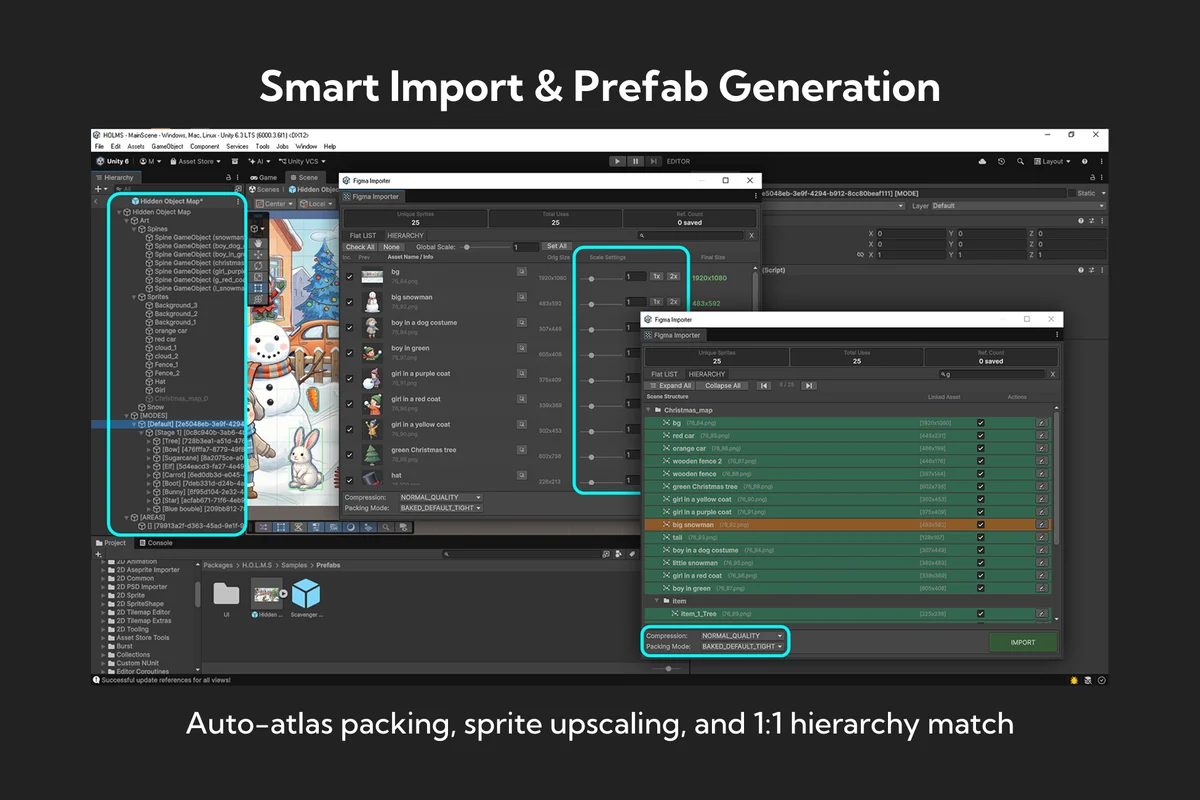Click the edit icon for big snowman row
This screenshot has width=1200, height=800.
[x=1042, y=524]
